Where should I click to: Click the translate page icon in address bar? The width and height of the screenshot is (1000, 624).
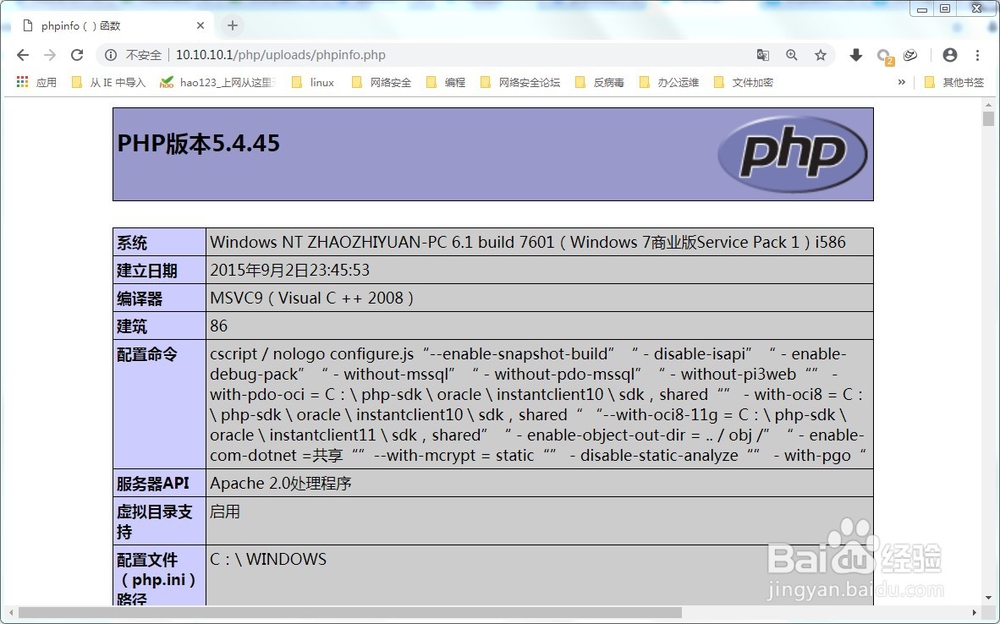tap(763, 55)
